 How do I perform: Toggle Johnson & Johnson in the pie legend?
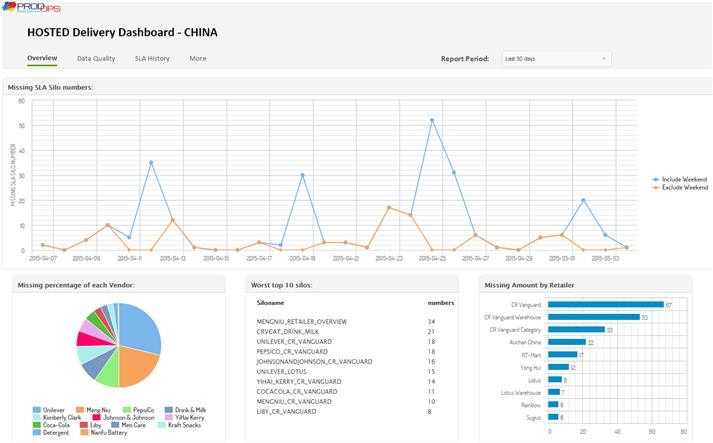coord(124,418)
